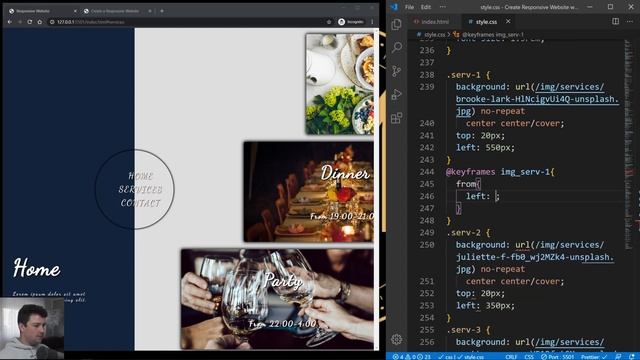This screenshot has height=360, width=640.
Task: Click the Prettier status bar item
Action: point(593,356)
